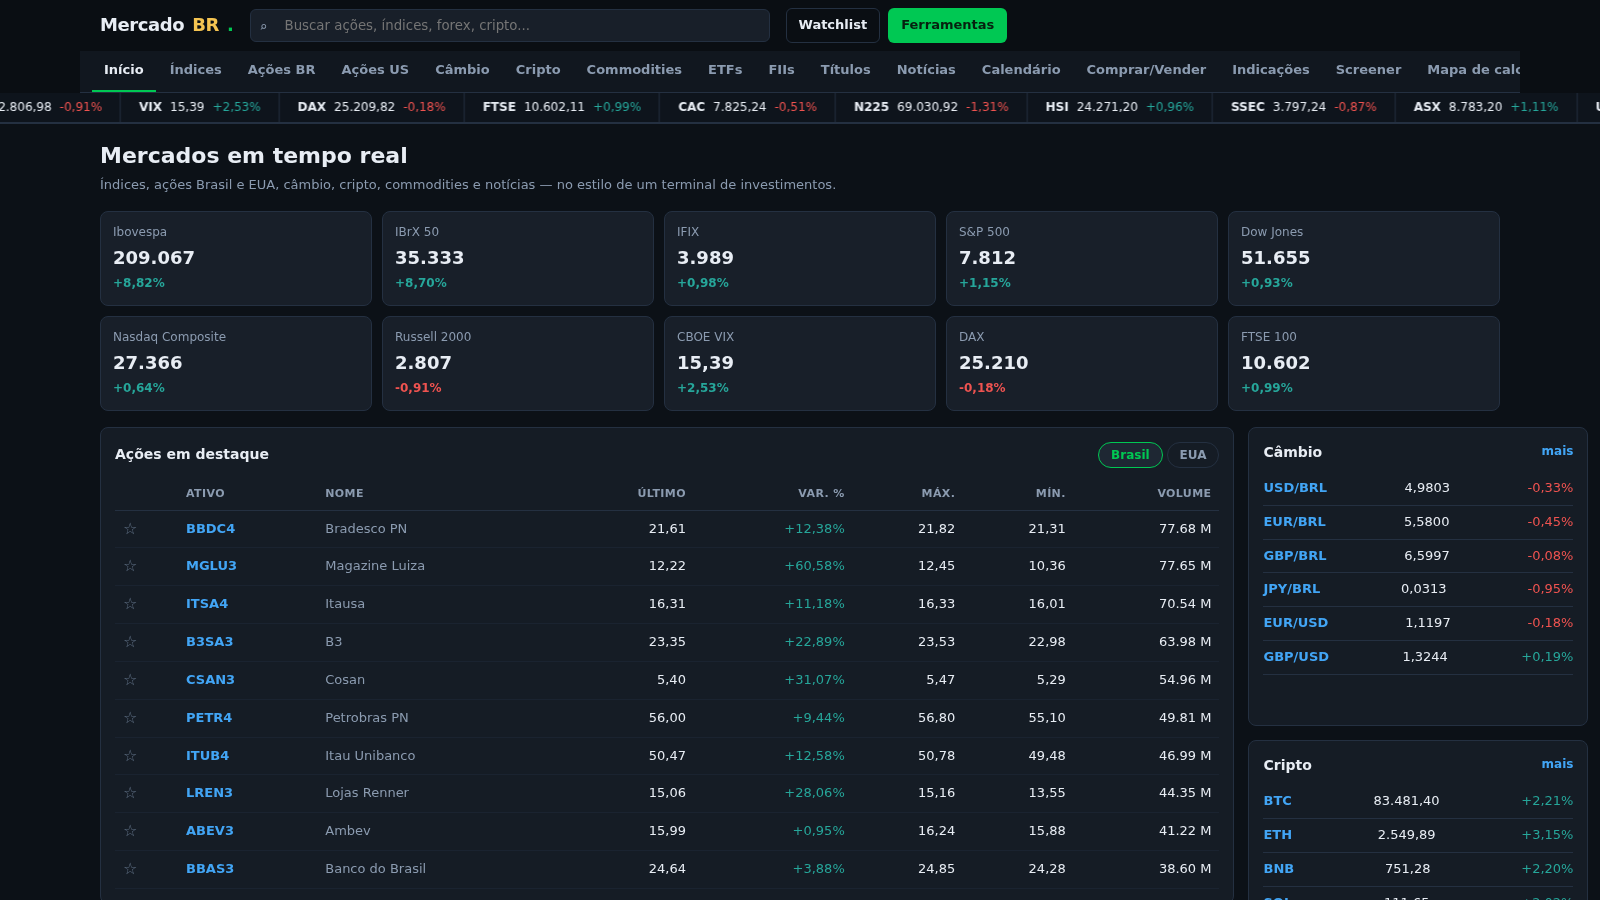Open the Nasdaq Composite card
This screenshot has height=900, width=1600.
pos(236,363)
